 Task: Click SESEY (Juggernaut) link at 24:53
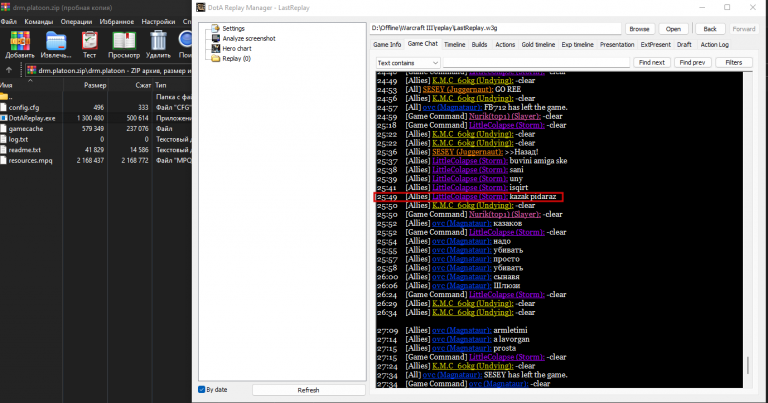[457, 90]
